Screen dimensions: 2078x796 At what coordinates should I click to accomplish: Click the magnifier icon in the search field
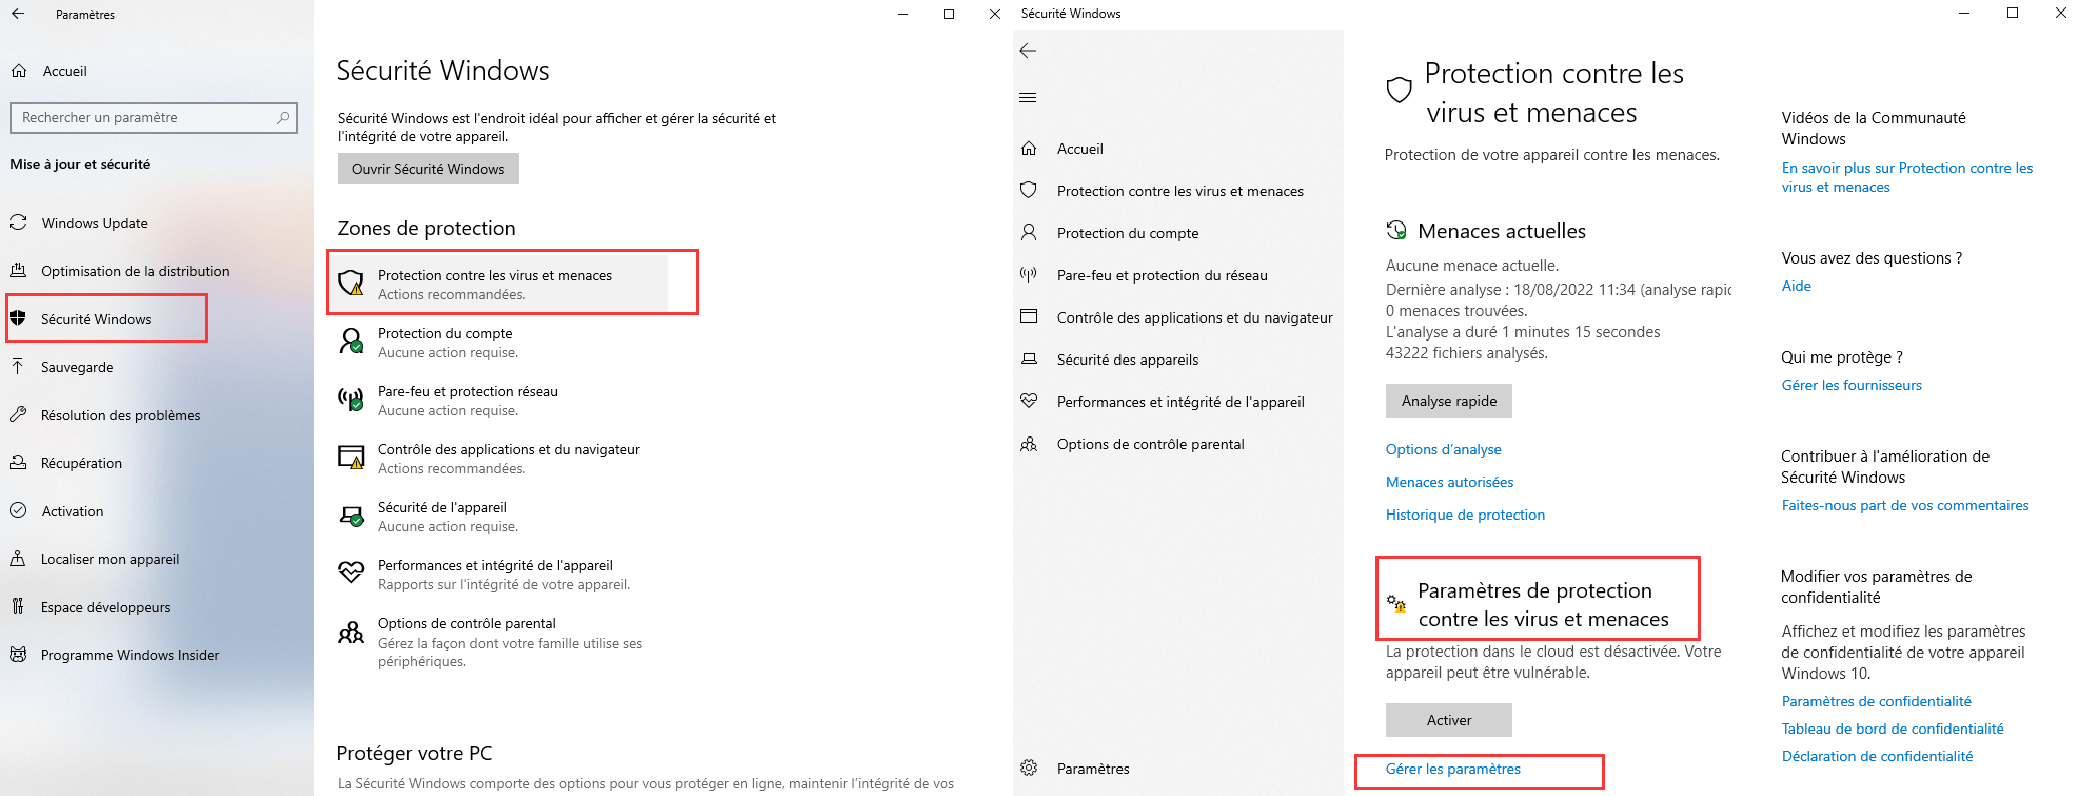(283, 117)
